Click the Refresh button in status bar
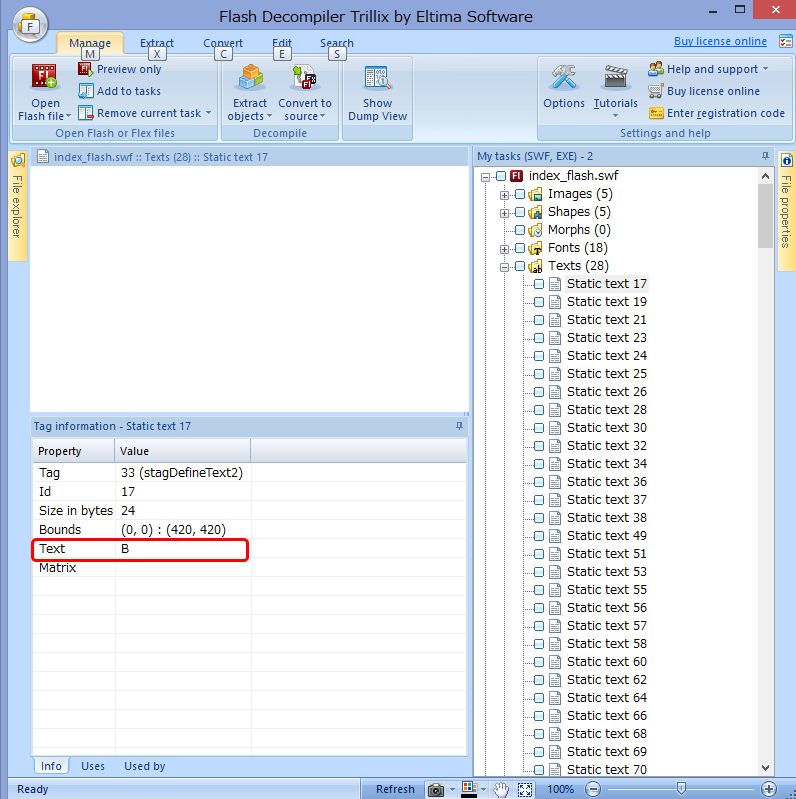 pos(395,789)
